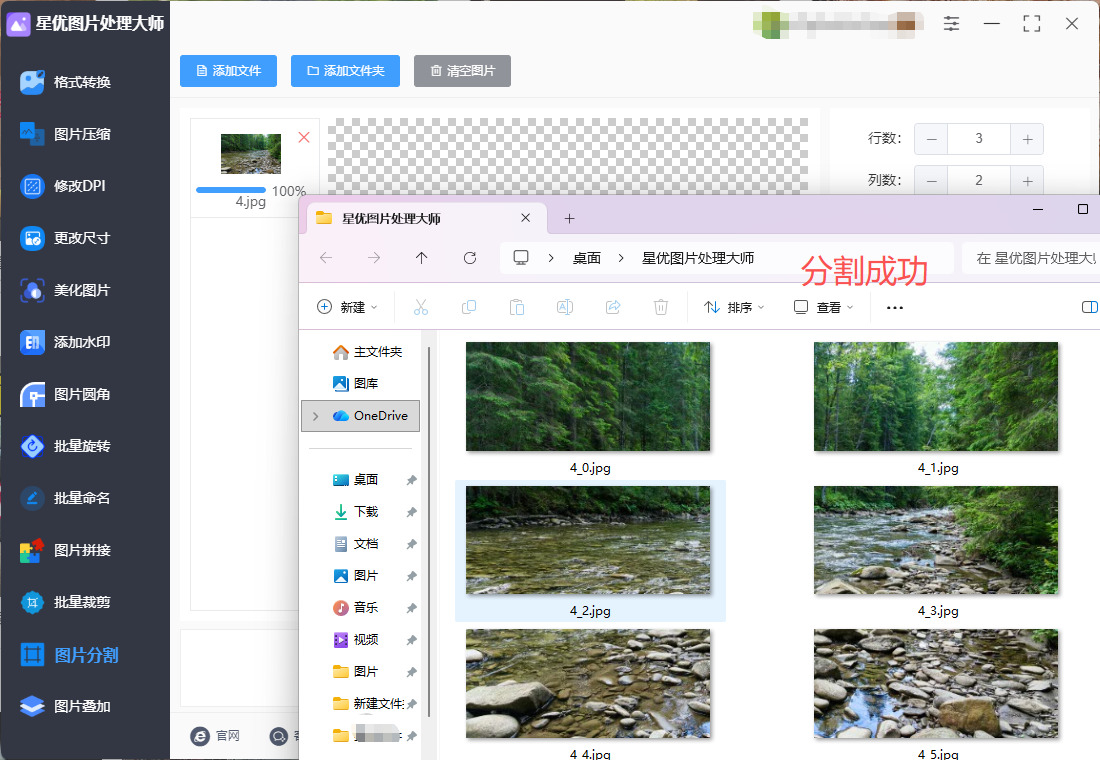Select the 批量旋转 batch rotate tool
Image resolution: width=1100 pixels, height=760 pixels.
(81, 446)
